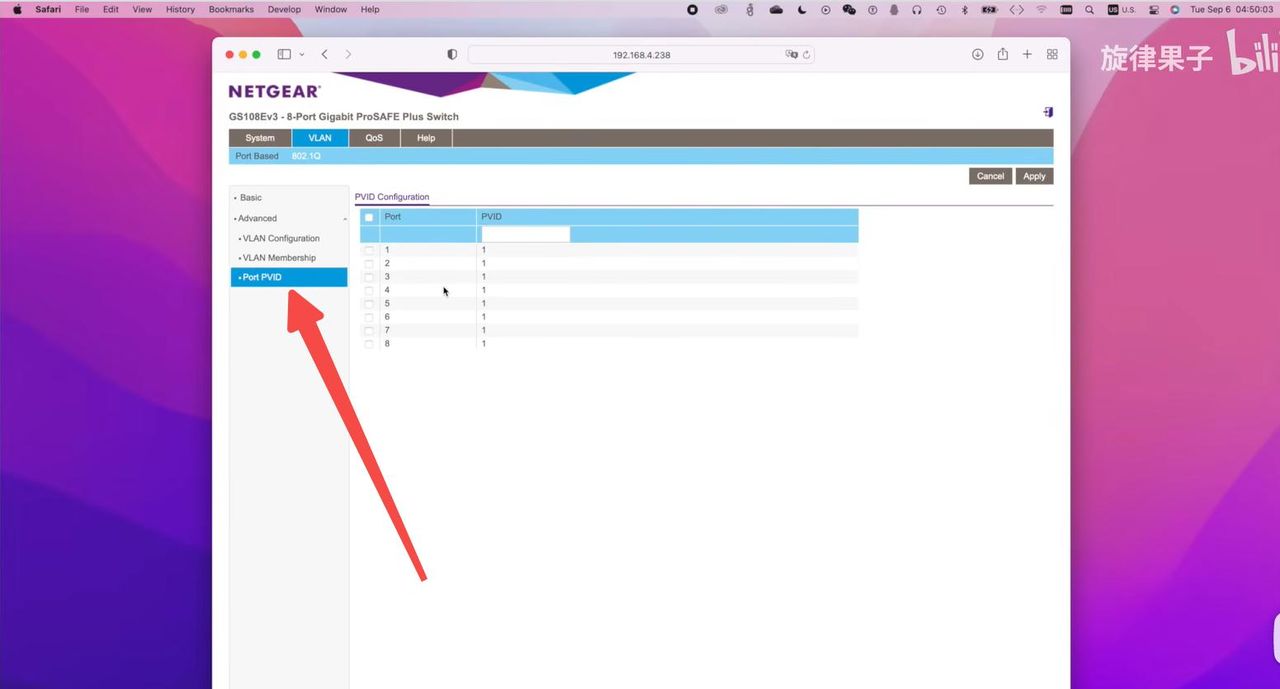Check the checkbox for port 2
Image resolution: width=1280 pixels, height=689 pixels.
point(369,263)
